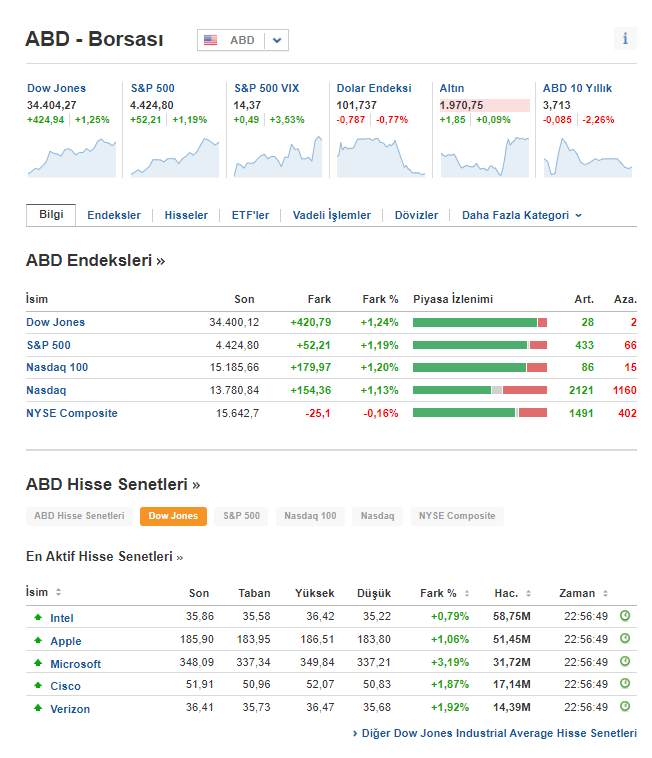Screen dimensions: 652x758
Task: Sort table by Fark % column
Action: point(444,593)
